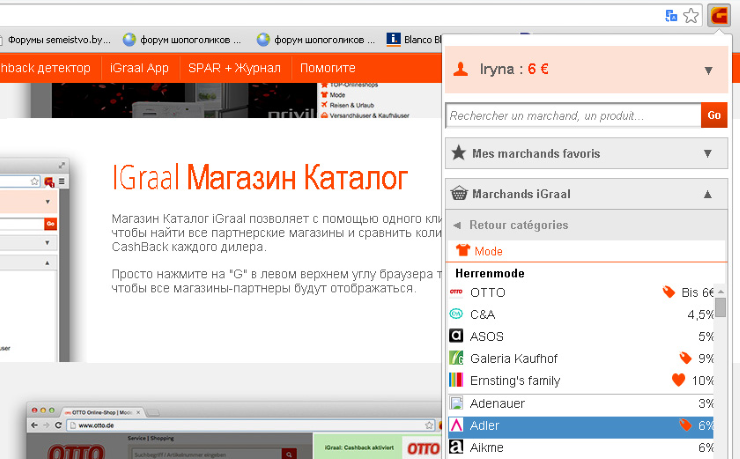This screenshot has height=459, width=740.
Task: Click the user profile icon beside Iryna
Action: click(x=461, y=69)
